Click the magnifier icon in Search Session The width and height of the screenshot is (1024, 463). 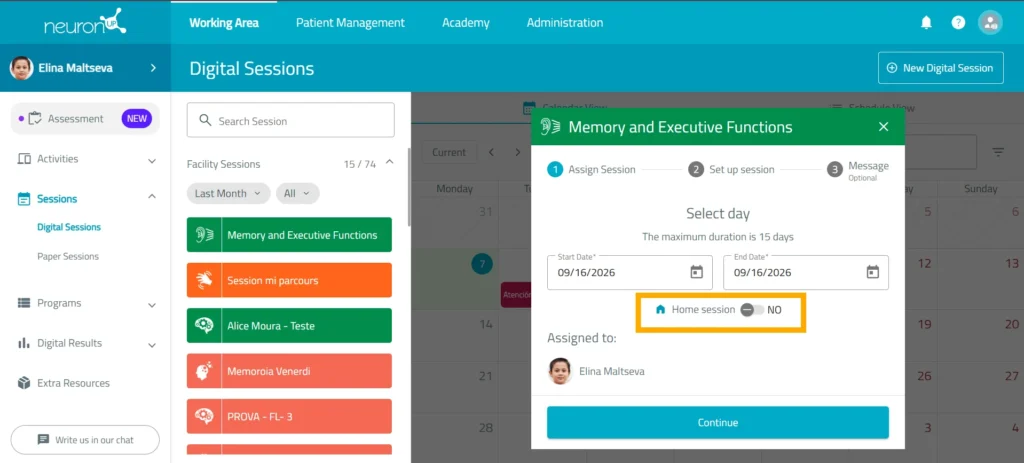(x=205, y=121)
